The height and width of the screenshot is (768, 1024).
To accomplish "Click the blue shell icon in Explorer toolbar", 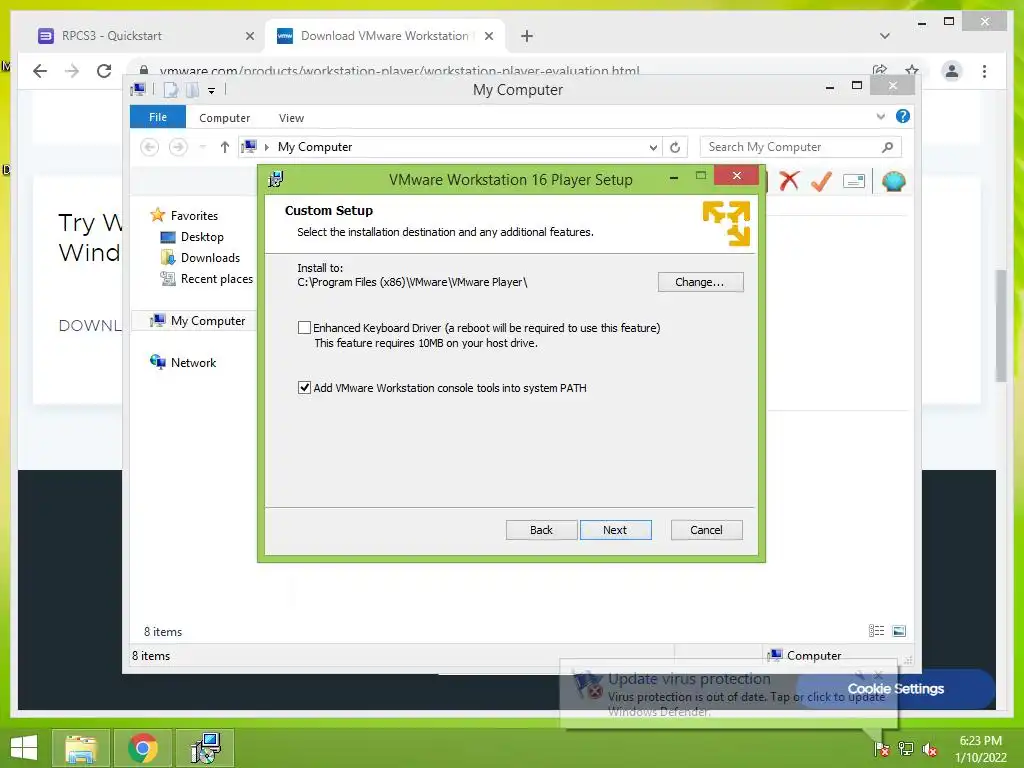I will click(x=893, y=181).
